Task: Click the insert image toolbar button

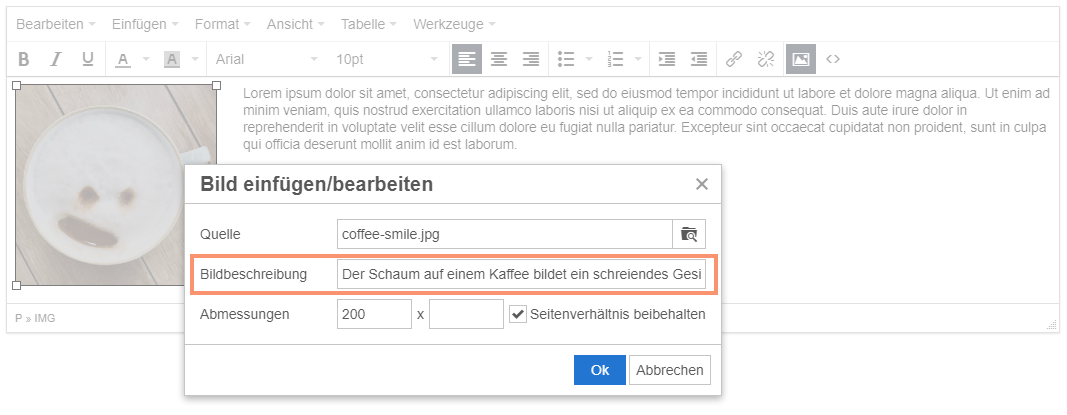Action: tap(801, 59)
